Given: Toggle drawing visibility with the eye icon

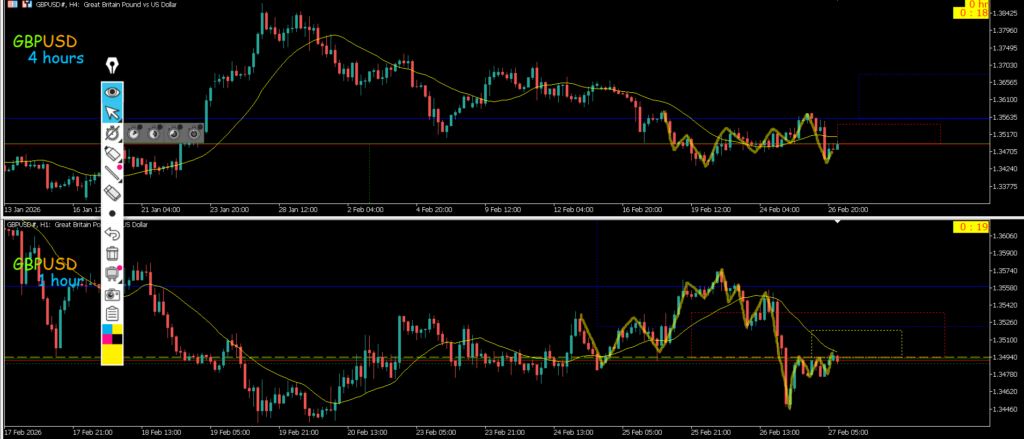Looking at the screenshot, I should pos(113,91).
